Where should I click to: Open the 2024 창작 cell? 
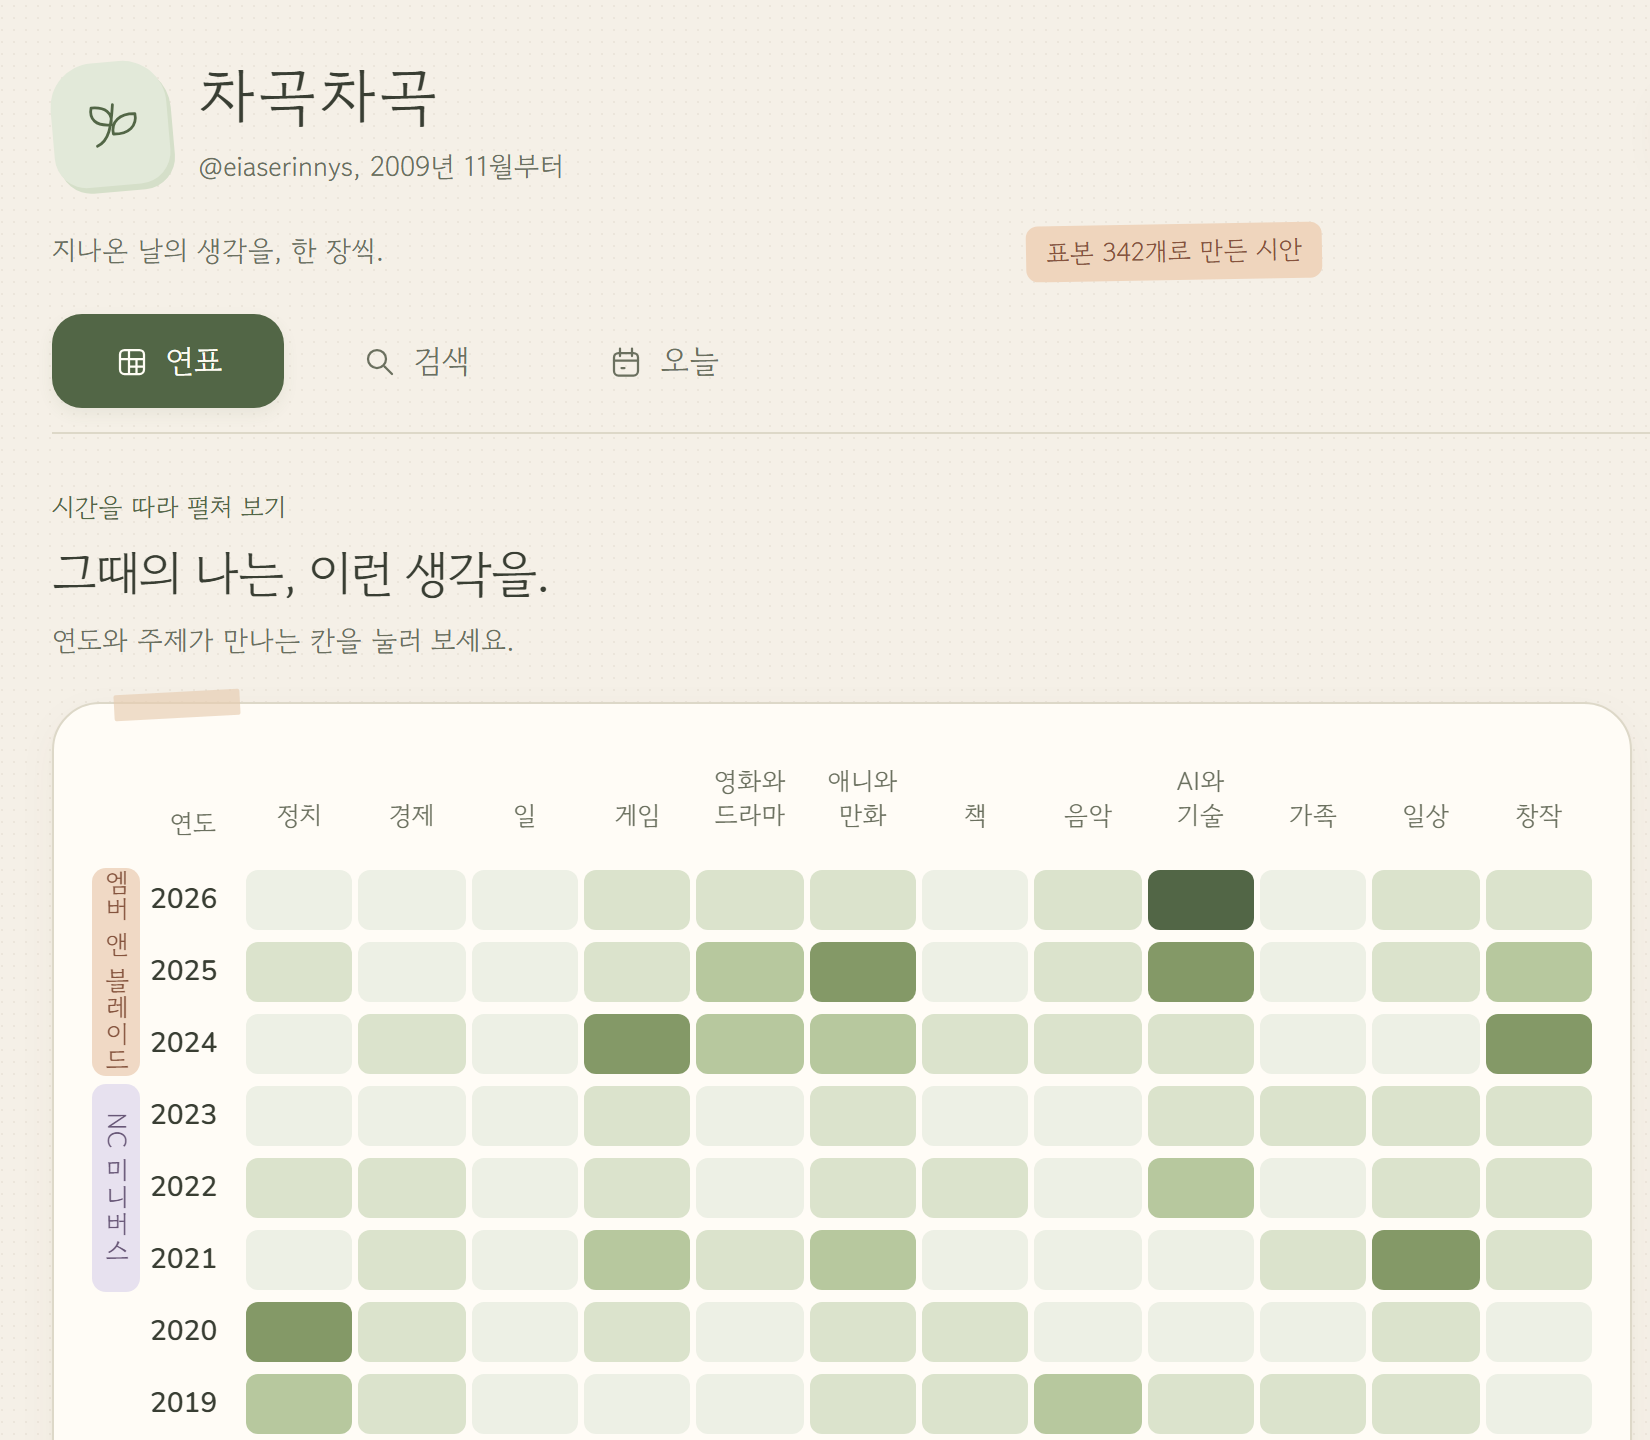click(1538, 1044)
